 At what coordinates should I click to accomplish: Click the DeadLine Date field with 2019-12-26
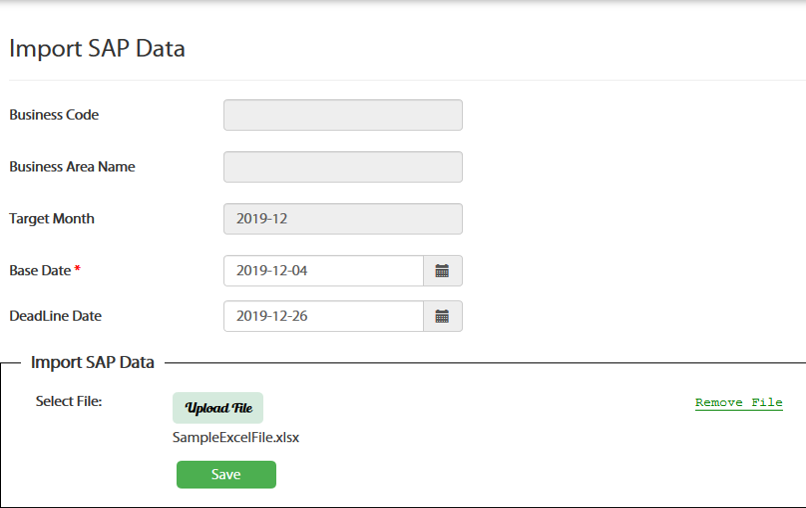click(323, 316)
